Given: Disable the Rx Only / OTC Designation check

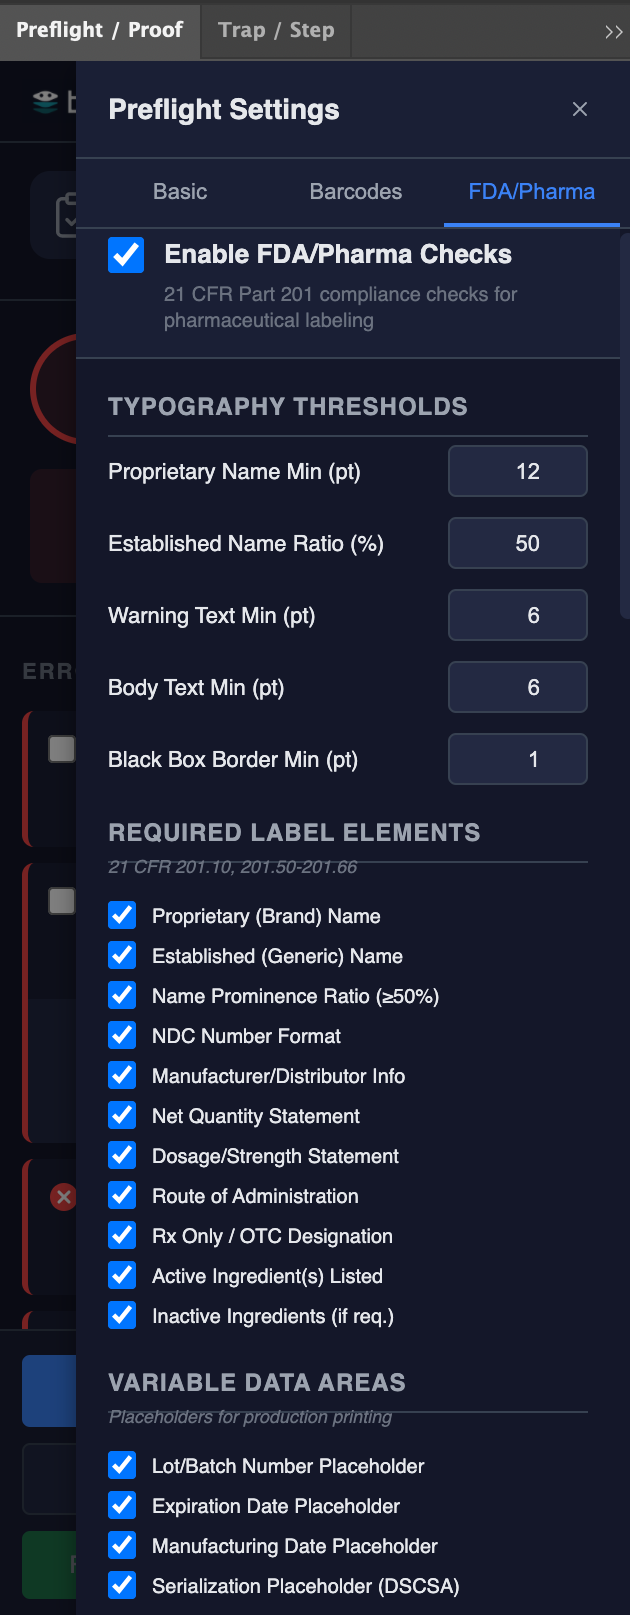Looking at the screenshot, I should [121, 1235].
